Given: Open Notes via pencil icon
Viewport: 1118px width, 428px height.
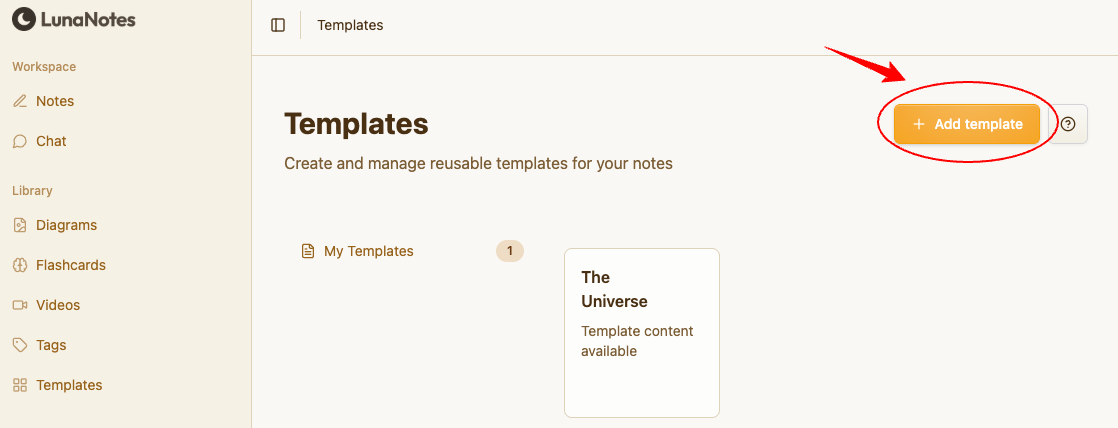Looking at the screenshot, I should (20, 101).
